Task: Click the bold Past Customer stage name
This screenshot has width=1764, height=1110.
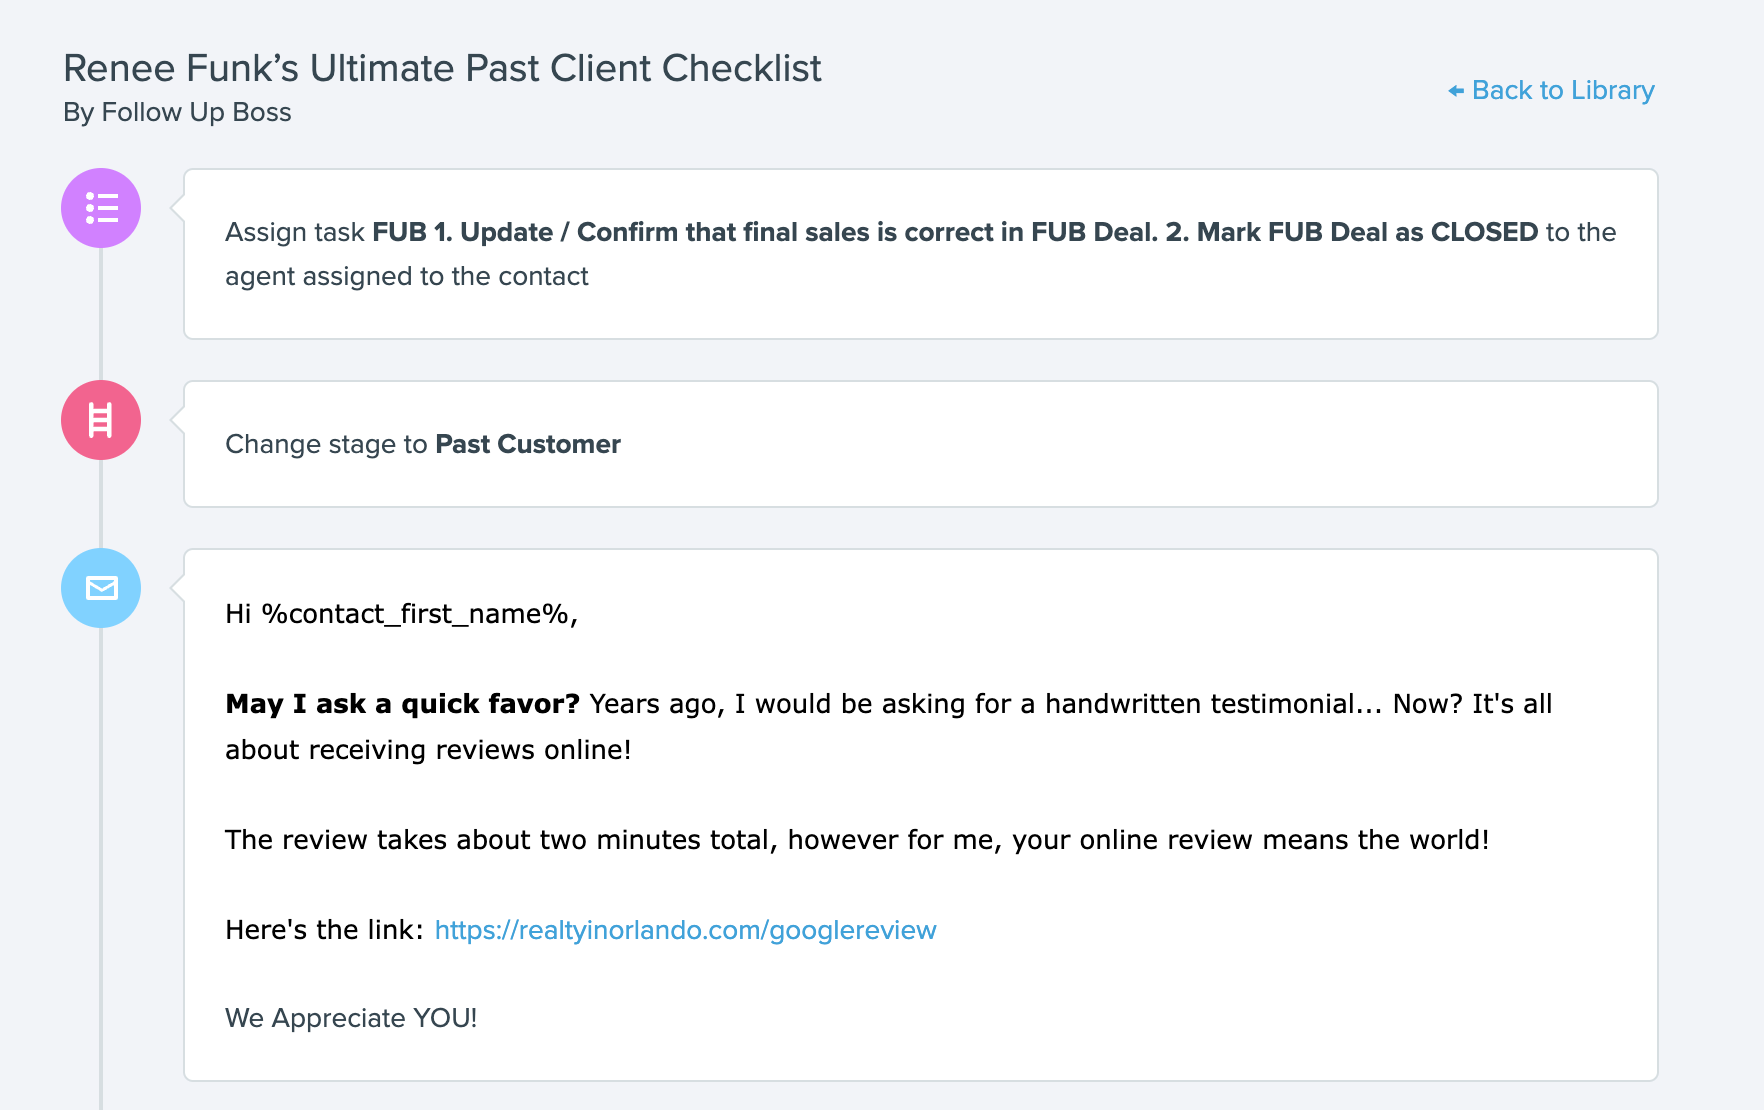Action: coord(528,444)
